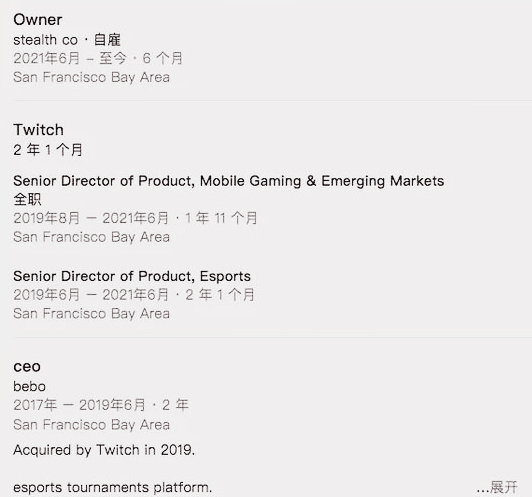
Task: Open the Twitch company heading
Action: (x=38, y=130)
